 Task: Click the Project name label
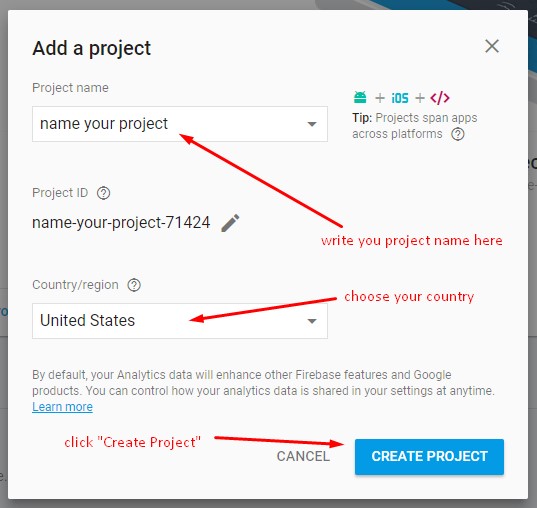click(70, 88)
